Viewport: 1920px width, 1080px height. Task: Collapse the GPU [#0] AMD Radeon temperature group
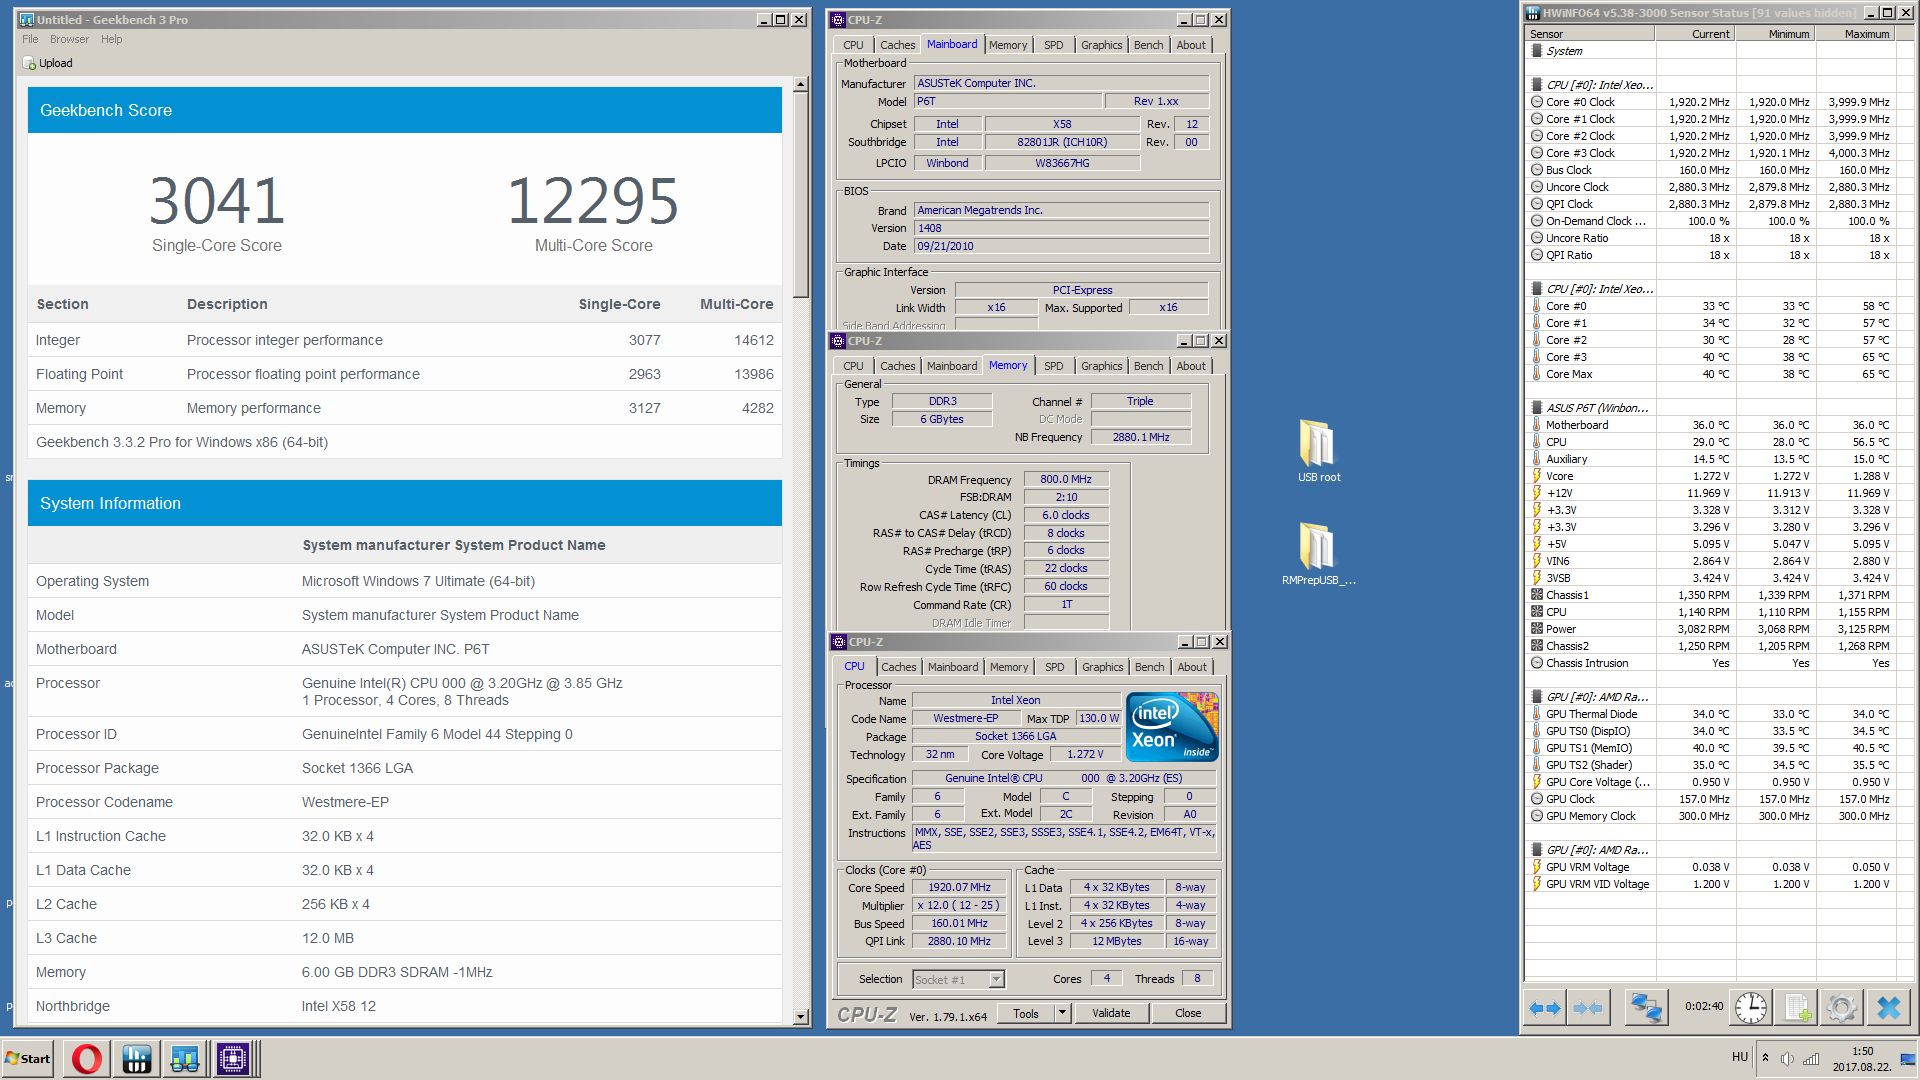click(1537, 697)
